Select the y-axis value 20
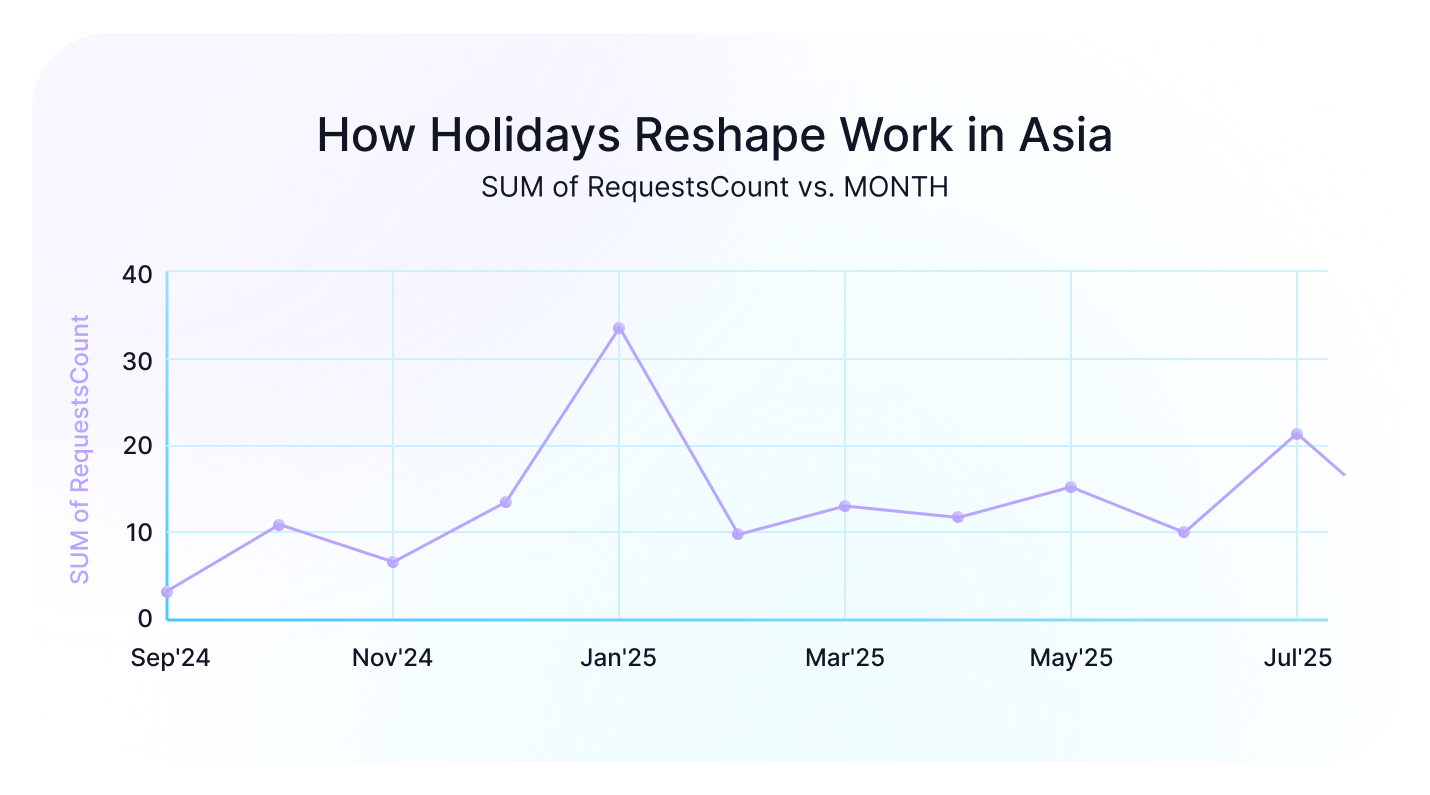Screen dimensions: 1430x795 click(x=140, y=445)
